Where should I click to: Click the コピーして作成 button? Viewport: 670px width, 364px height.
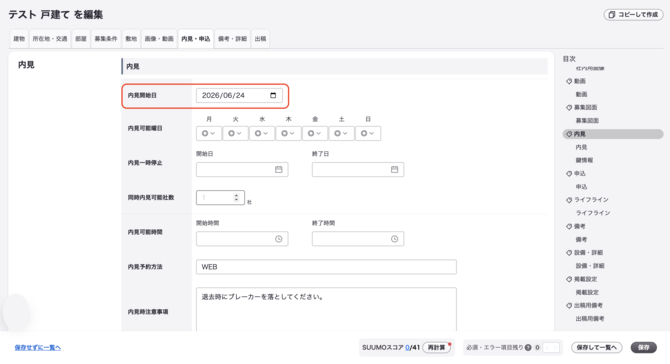(x=633, y=15)
